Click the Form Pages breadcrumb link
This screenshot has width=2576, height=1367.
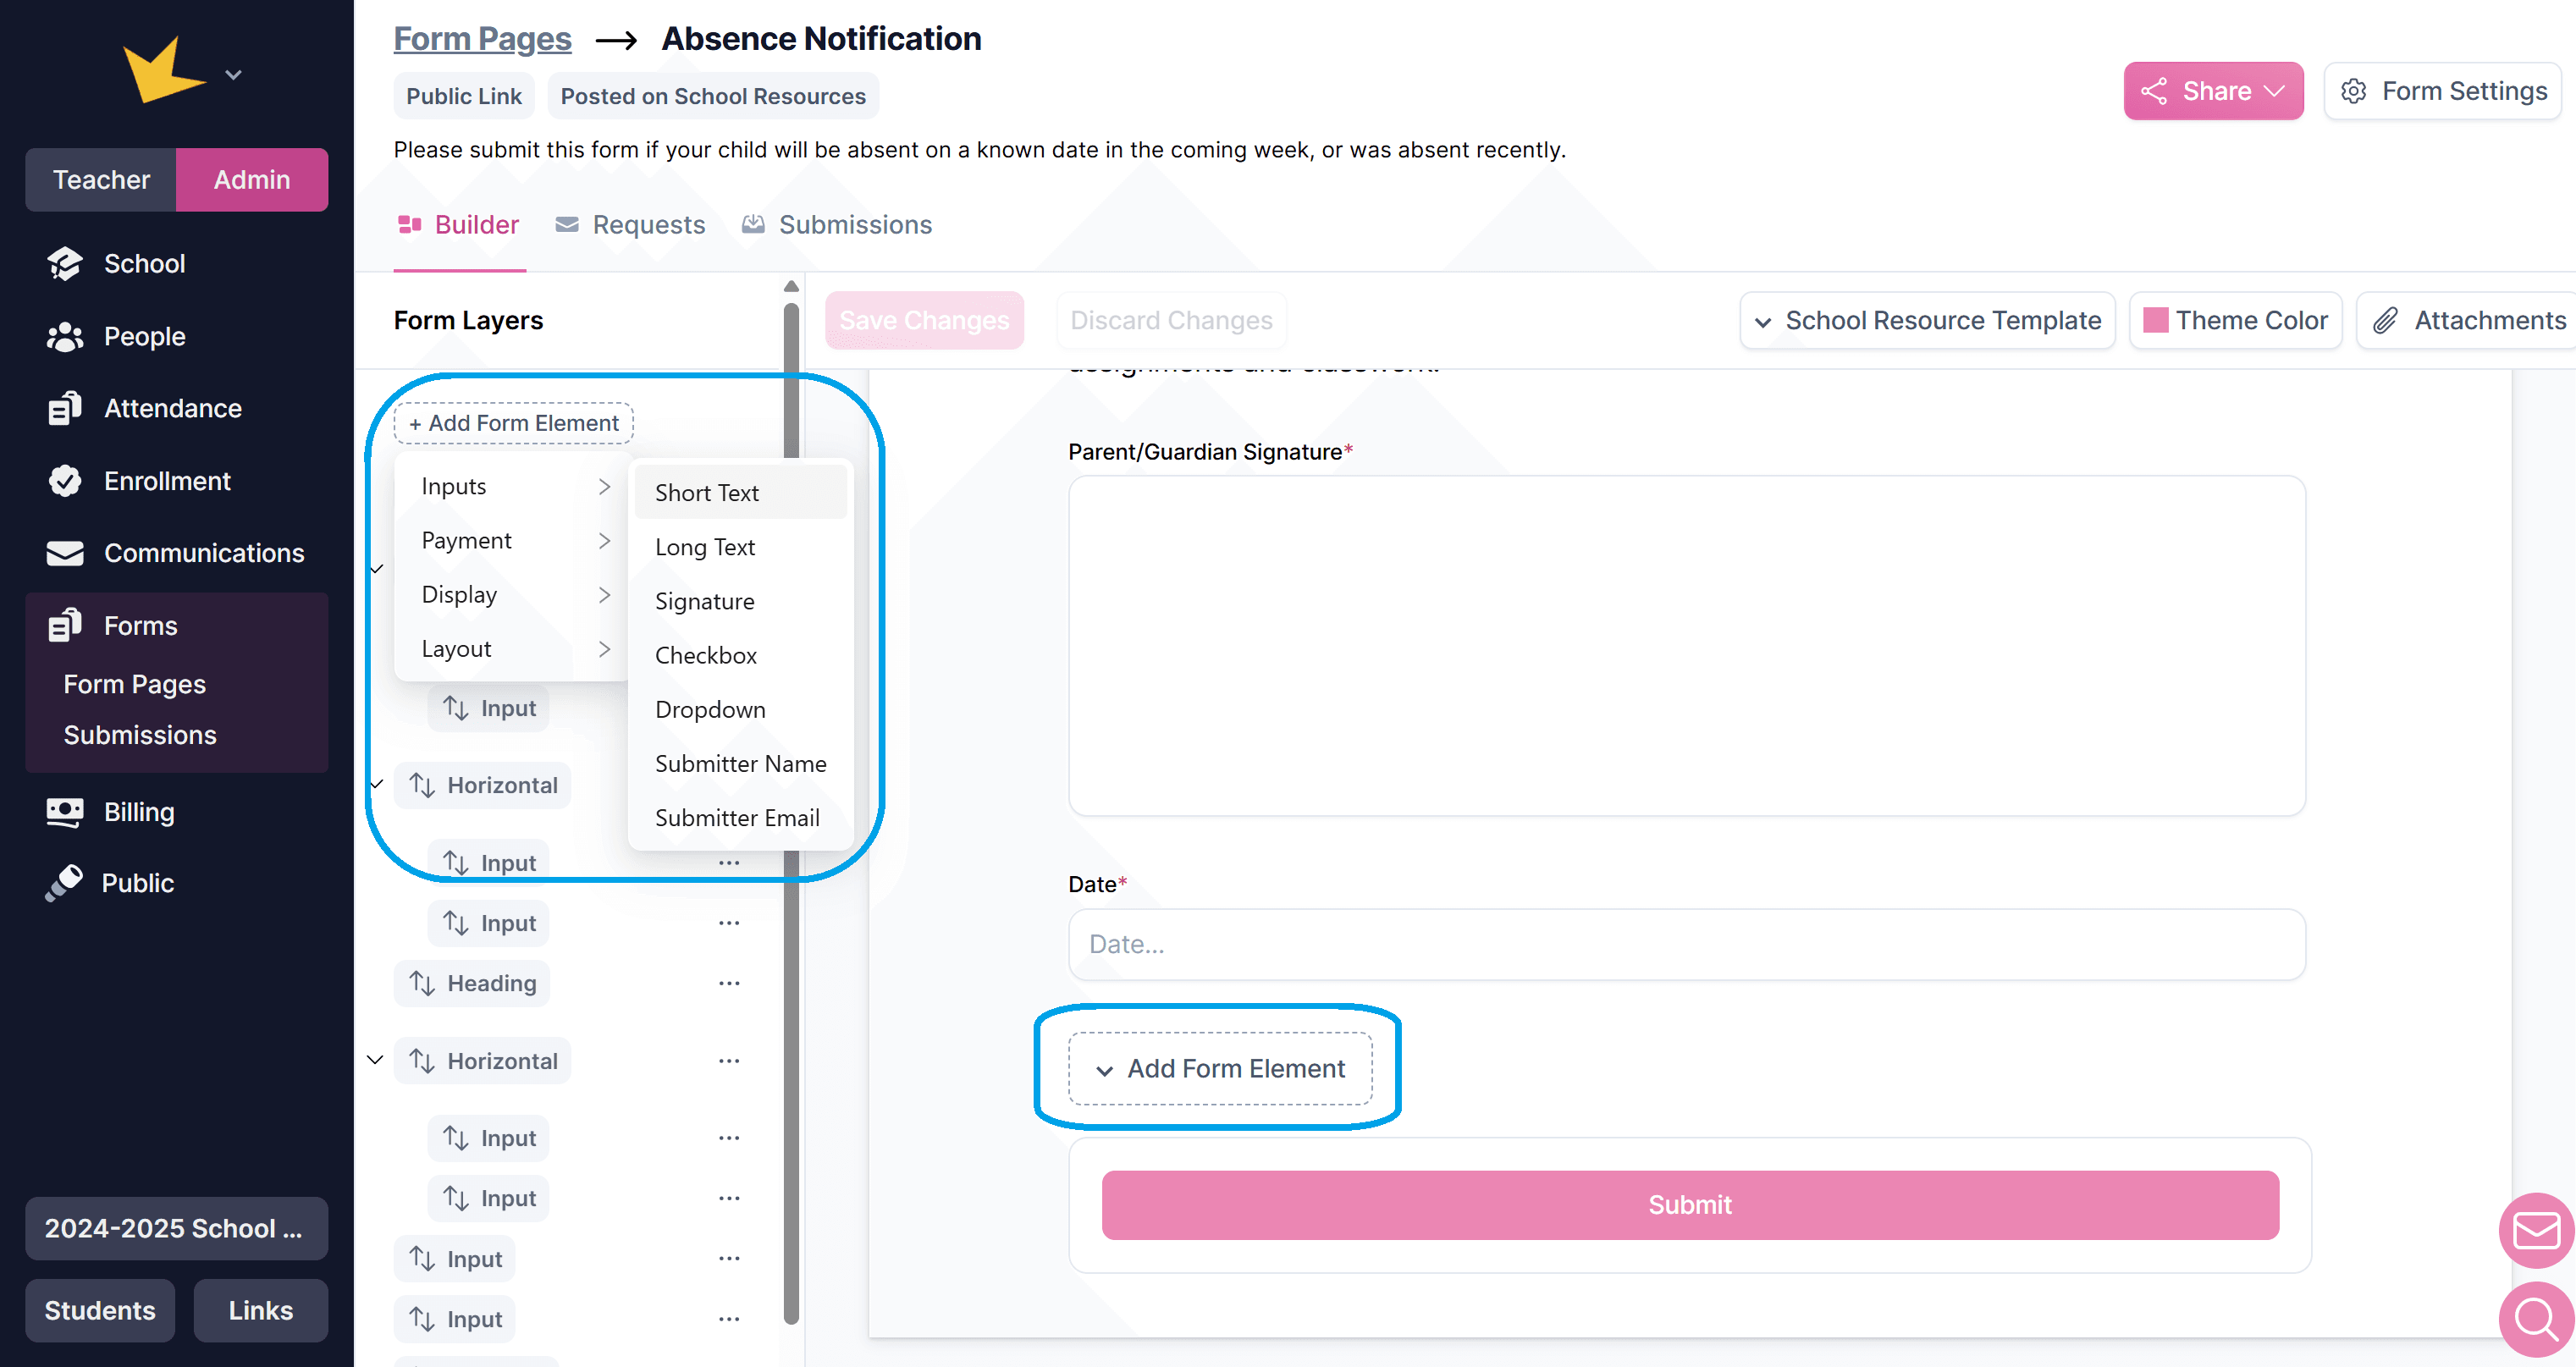click(x=482, y=39)
